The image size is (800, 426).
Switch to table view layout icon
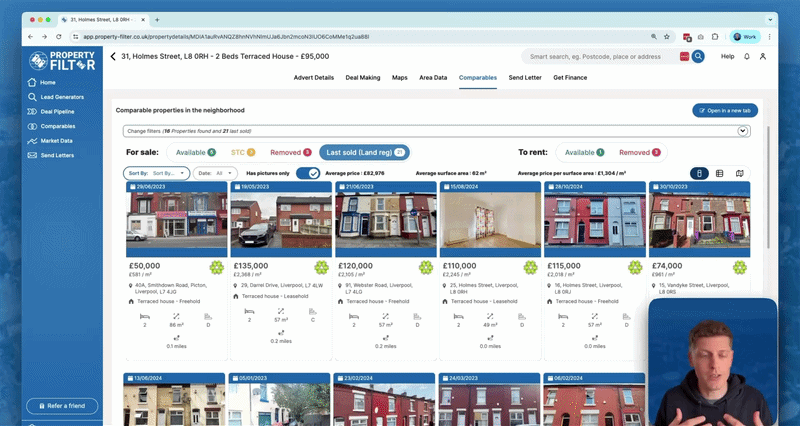719,173
